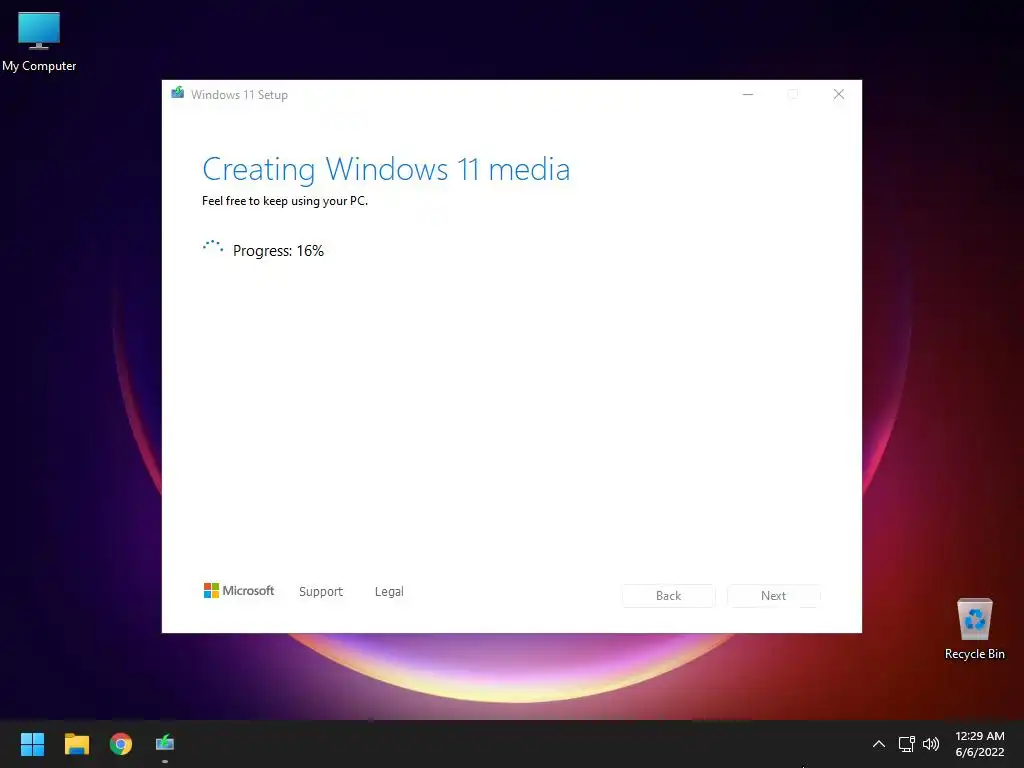Minimize the Windows 11 Setup window

coord(748,95)
